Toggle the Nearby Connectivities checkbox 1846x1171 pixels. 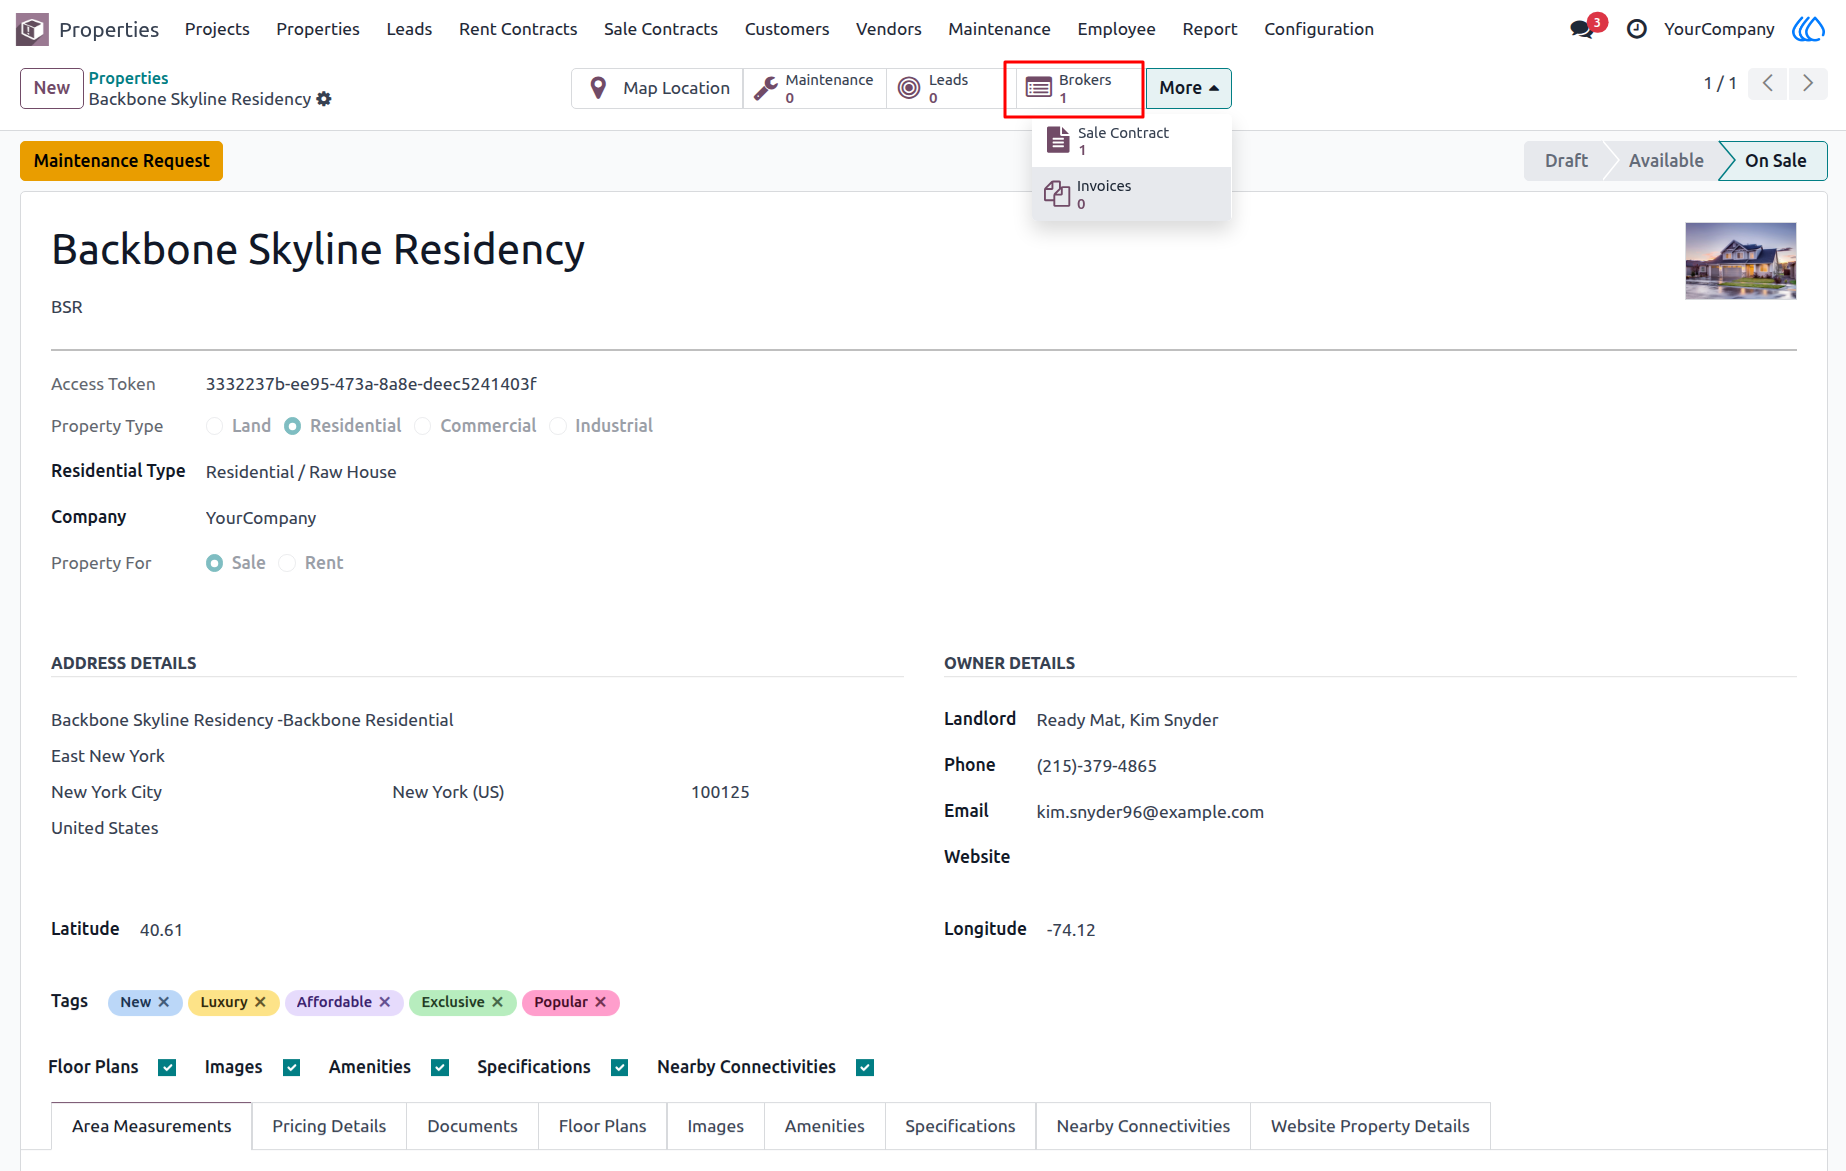[865, 1068]
